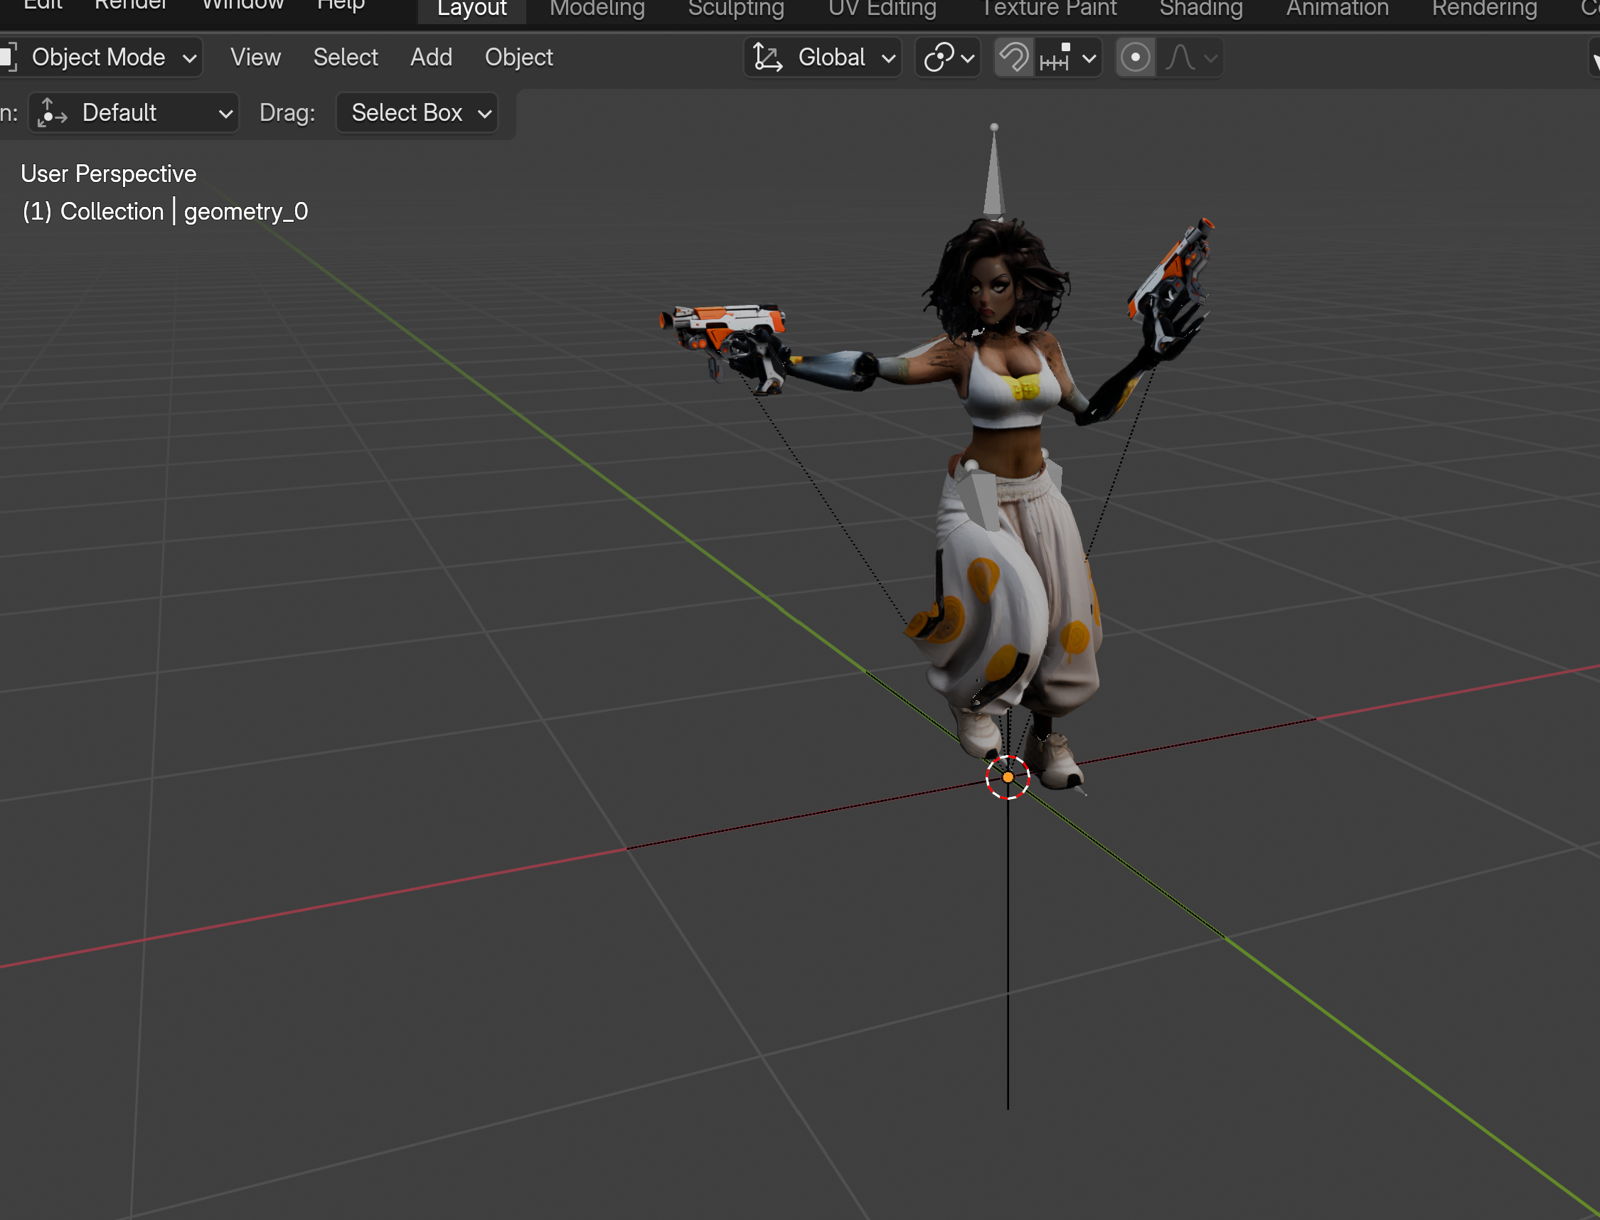Click the Object Mode icon
Image resolution: width=1600 pixels, height=1220 pixels.
(x=8, y=58)
